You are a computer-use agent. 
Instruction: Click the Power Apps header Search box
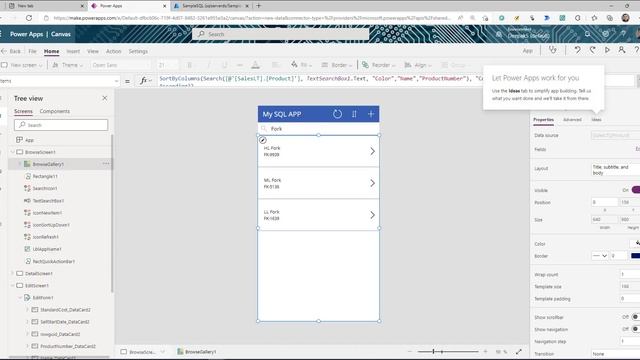pos(280,34)
